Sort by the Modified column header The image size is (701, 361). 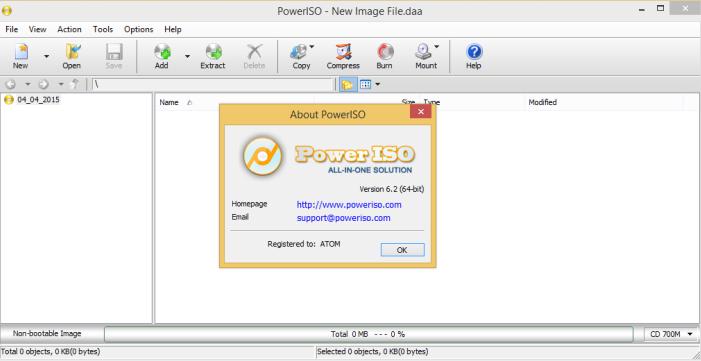pyautogui.click(x=542, y=102)
